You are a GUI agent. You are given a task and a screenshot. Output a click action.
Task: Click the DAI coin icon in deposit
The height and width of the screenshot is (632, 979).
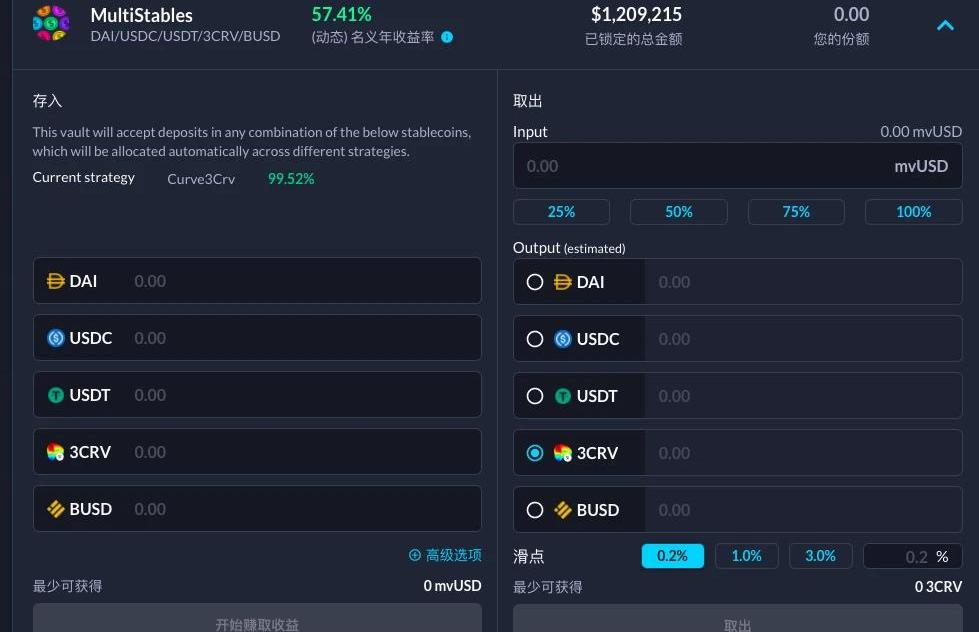coord(56,281)
